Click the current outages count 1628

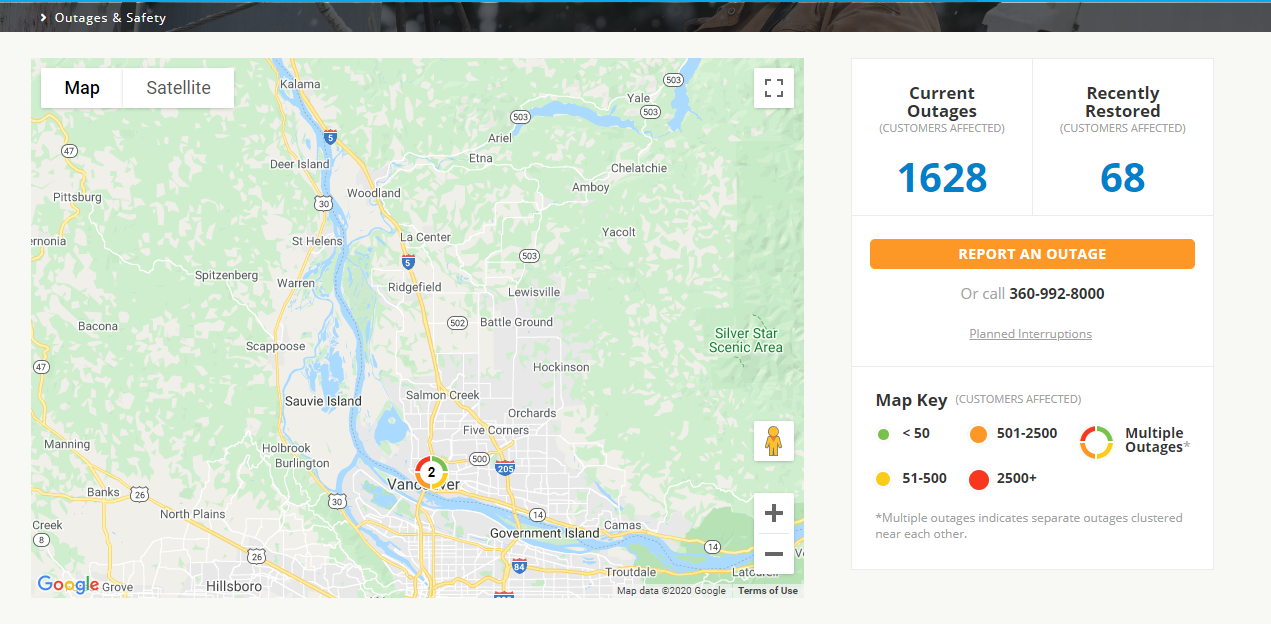coord(942,178)
